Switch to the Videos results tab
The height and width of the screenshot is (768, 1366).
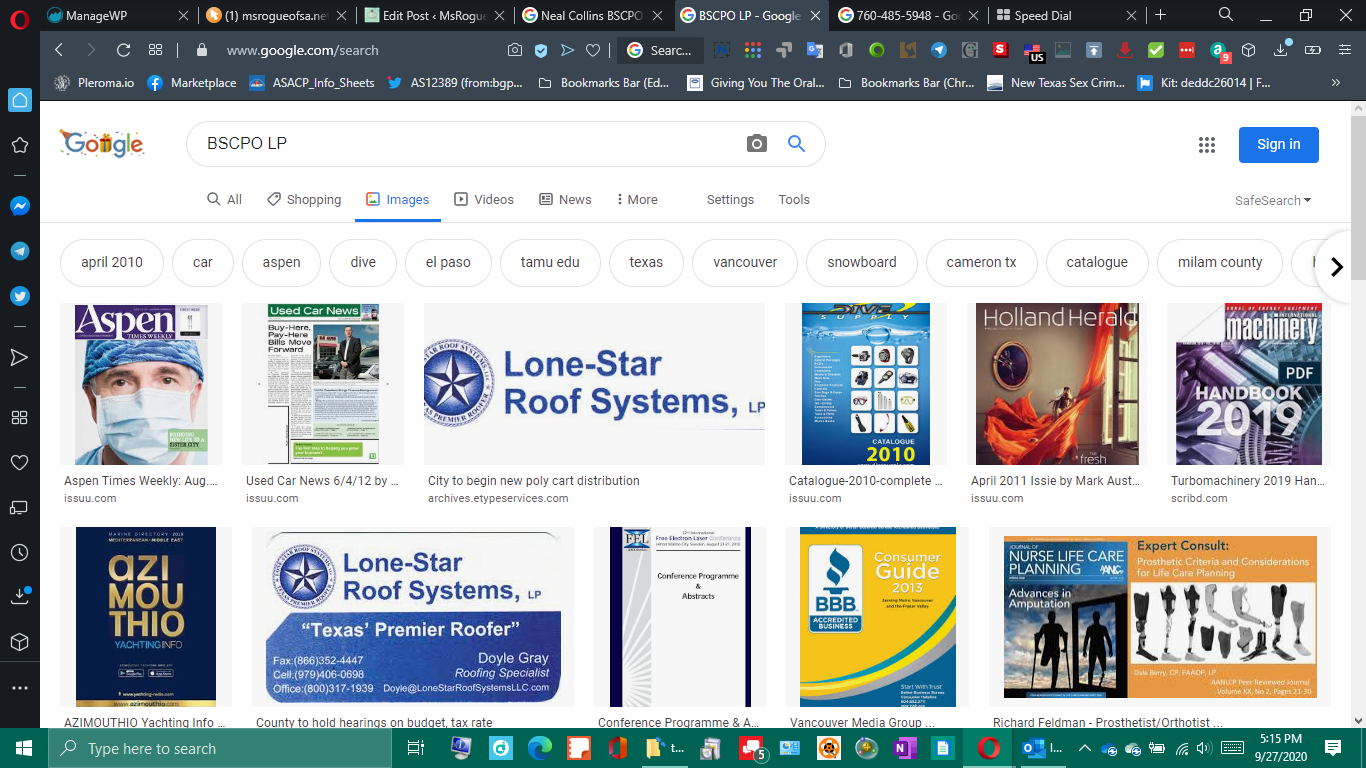tap(484, 200)
